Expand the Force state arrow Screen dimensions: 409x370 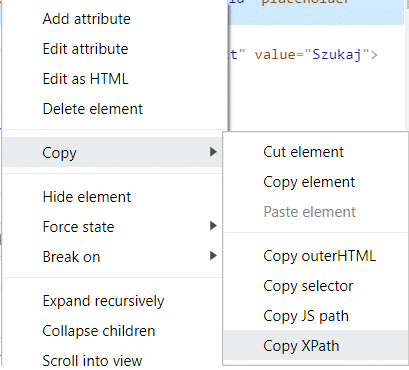[213, 226]
